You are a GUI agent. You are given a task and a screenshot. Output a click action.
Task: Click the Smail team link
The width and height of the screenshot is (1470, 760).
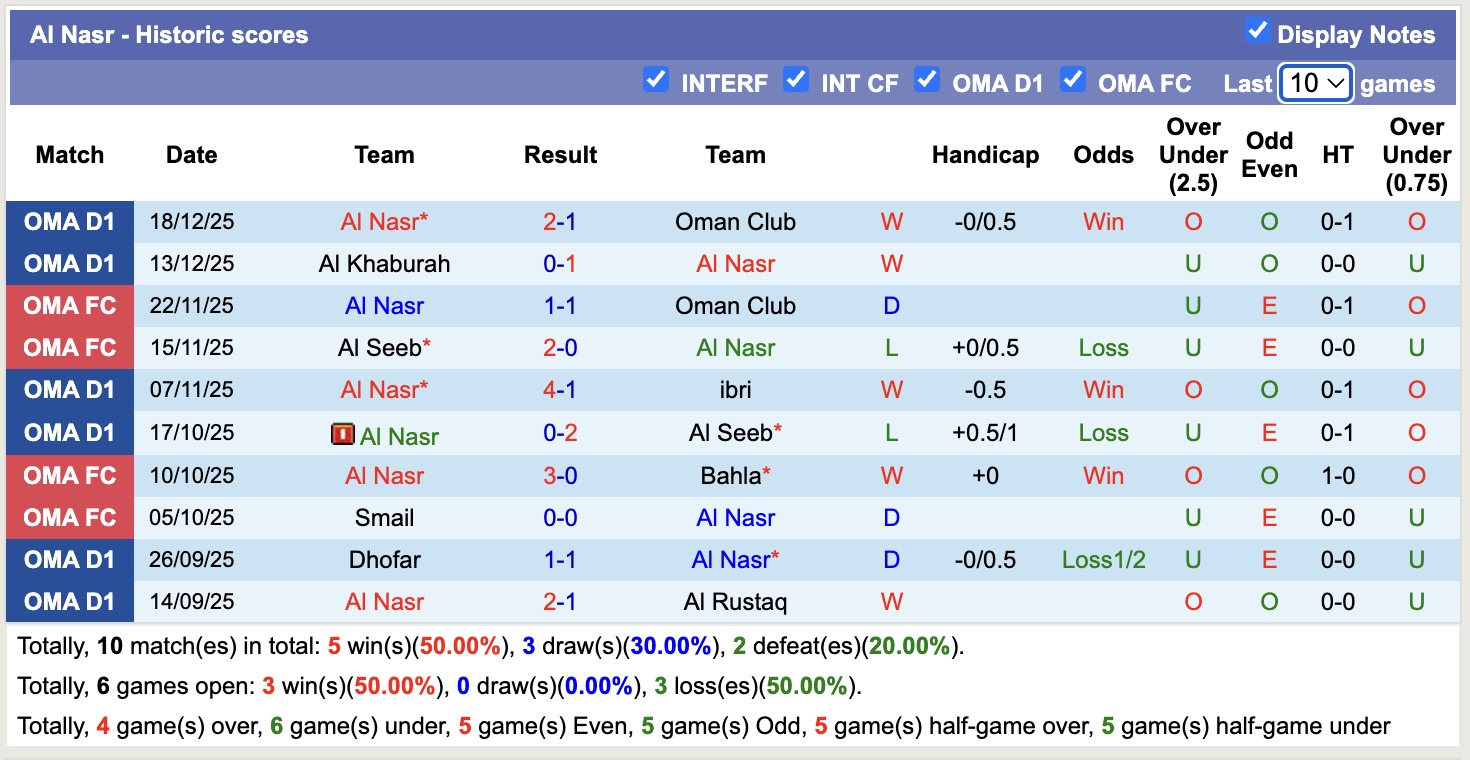tap(384, 517)
